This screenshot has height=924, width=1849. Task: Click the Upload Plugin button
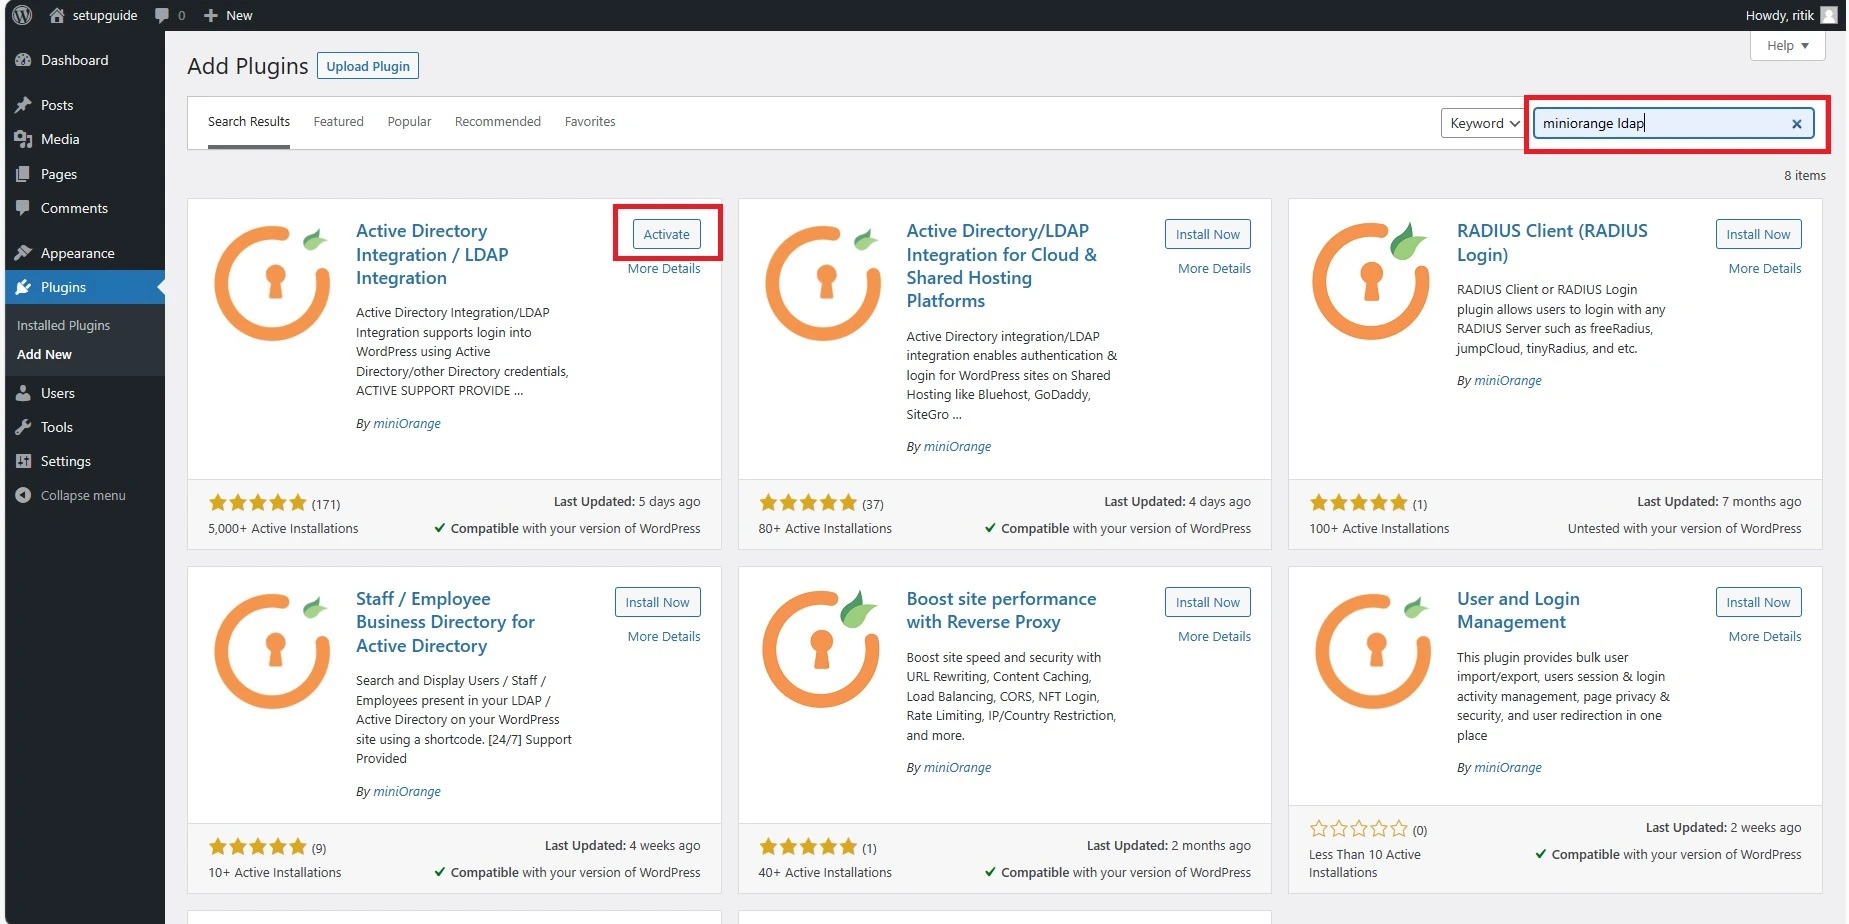pos(368,66)
